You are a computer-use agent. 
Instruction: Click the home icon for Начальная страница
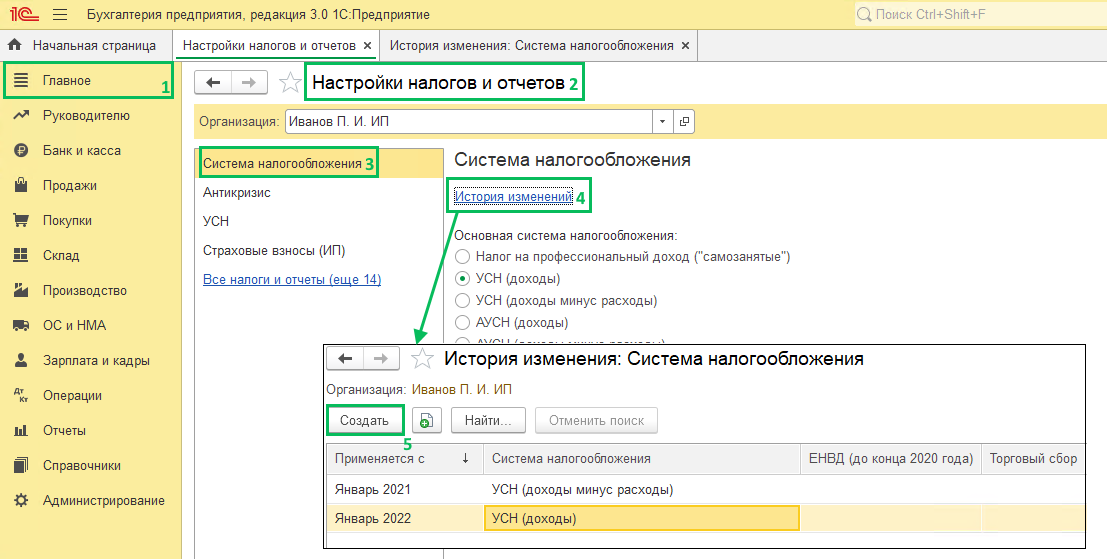pyautogui.click(x=15, y=46)
